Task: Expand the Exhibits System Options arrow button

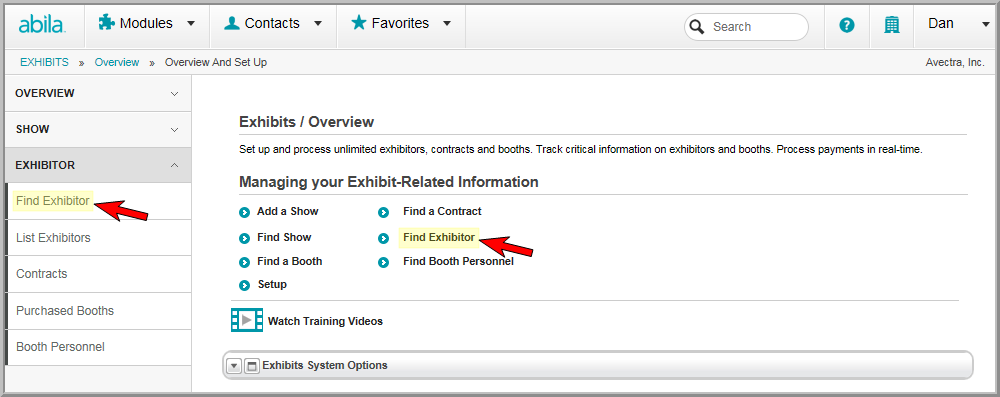Action: click(x=234, y=366)
